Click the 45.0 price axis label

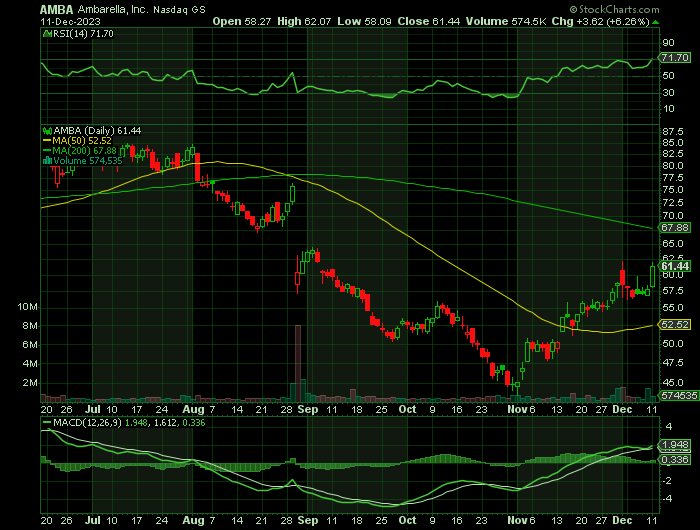pyautogui.click(x=674, y=383)
